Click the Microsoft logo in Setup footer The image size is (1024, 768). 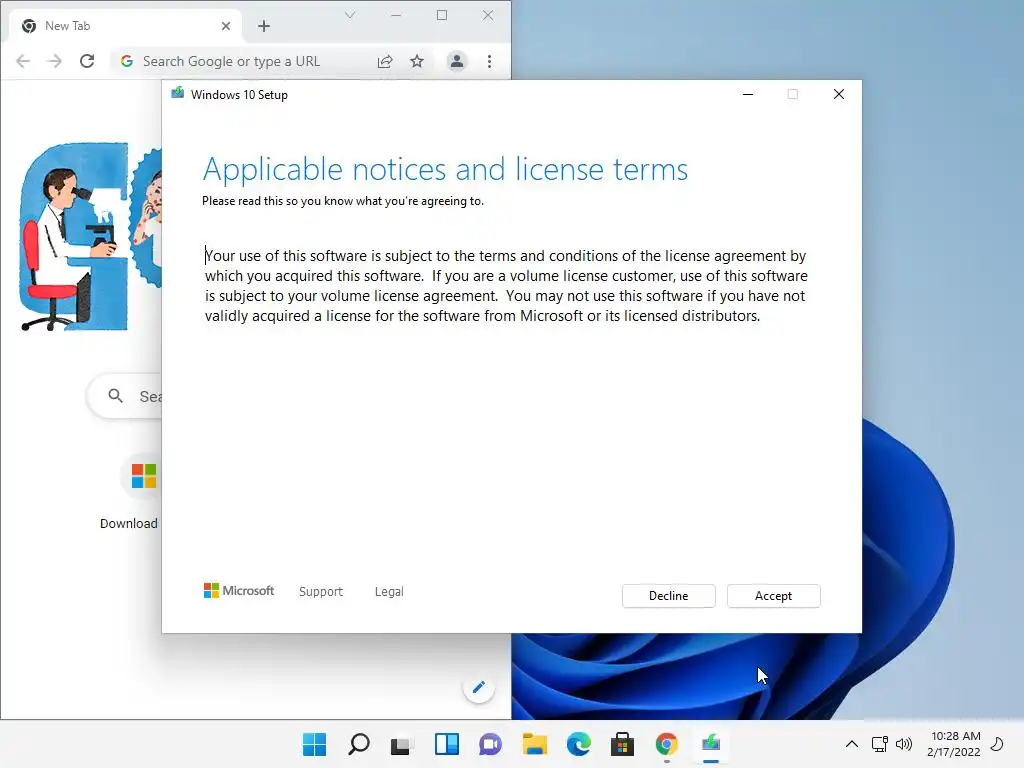(x=239, y=590)
